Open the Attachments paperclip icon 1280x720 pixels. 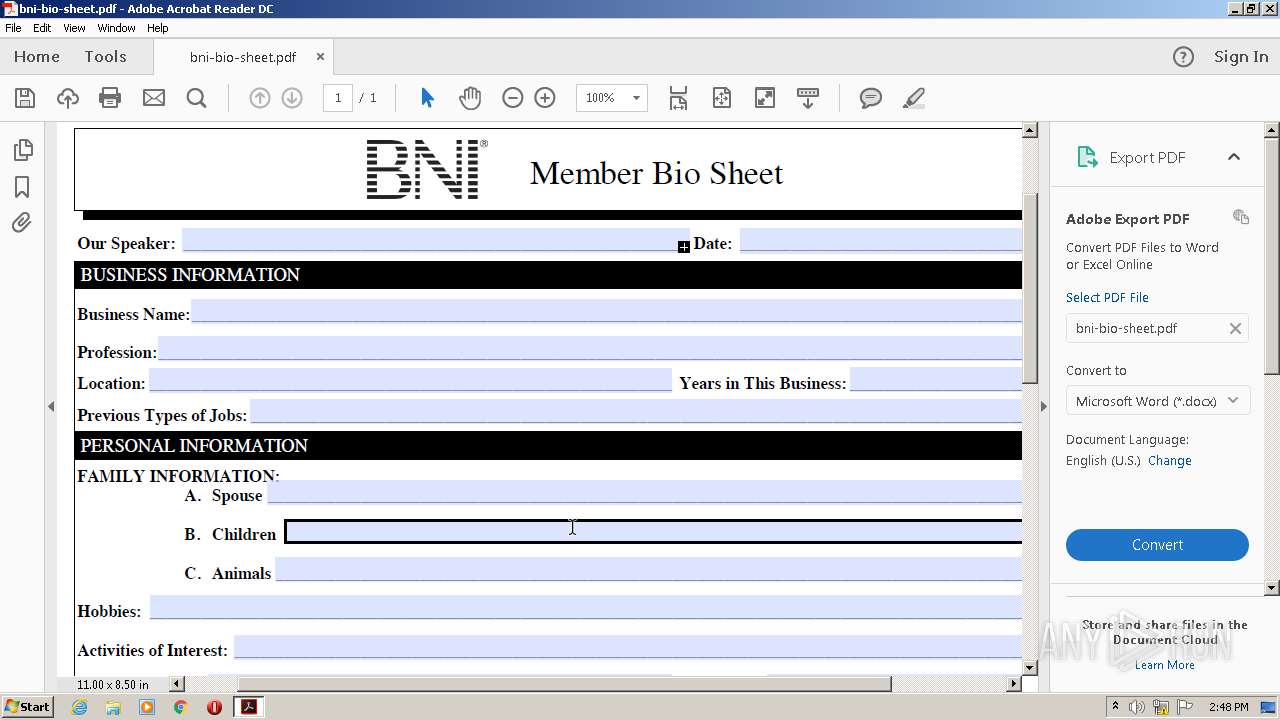tap(22, 222)
